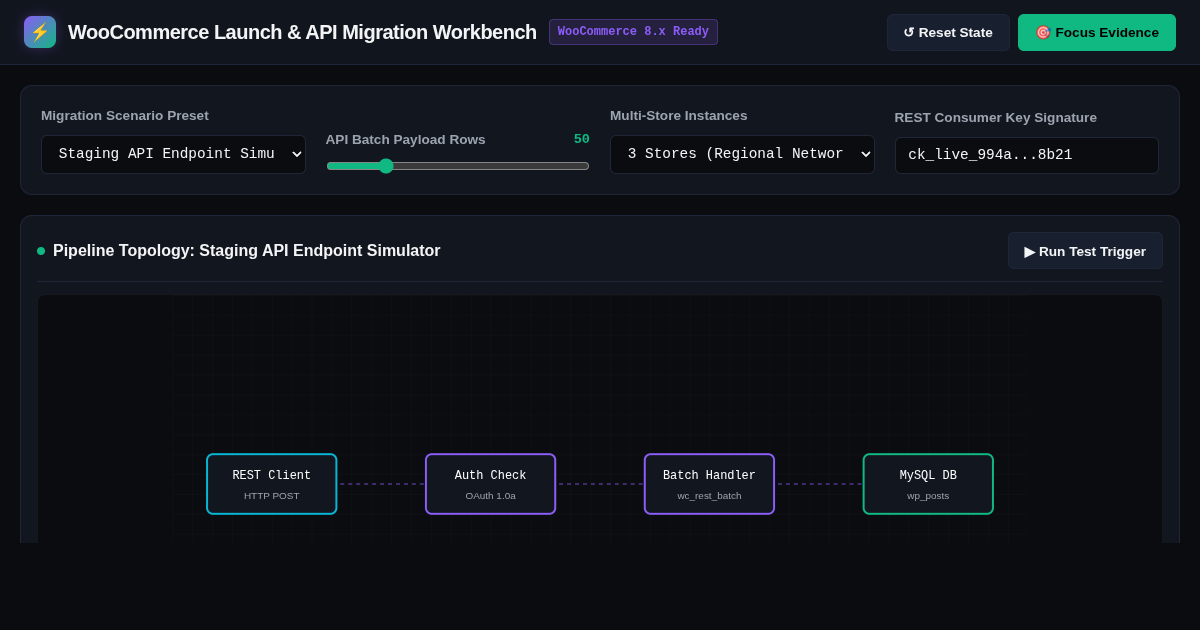Open the Multi-Store Instances dropdown
Image resolution: width=1200 pixels, height=630 pixels.
(x=742, y=154)
